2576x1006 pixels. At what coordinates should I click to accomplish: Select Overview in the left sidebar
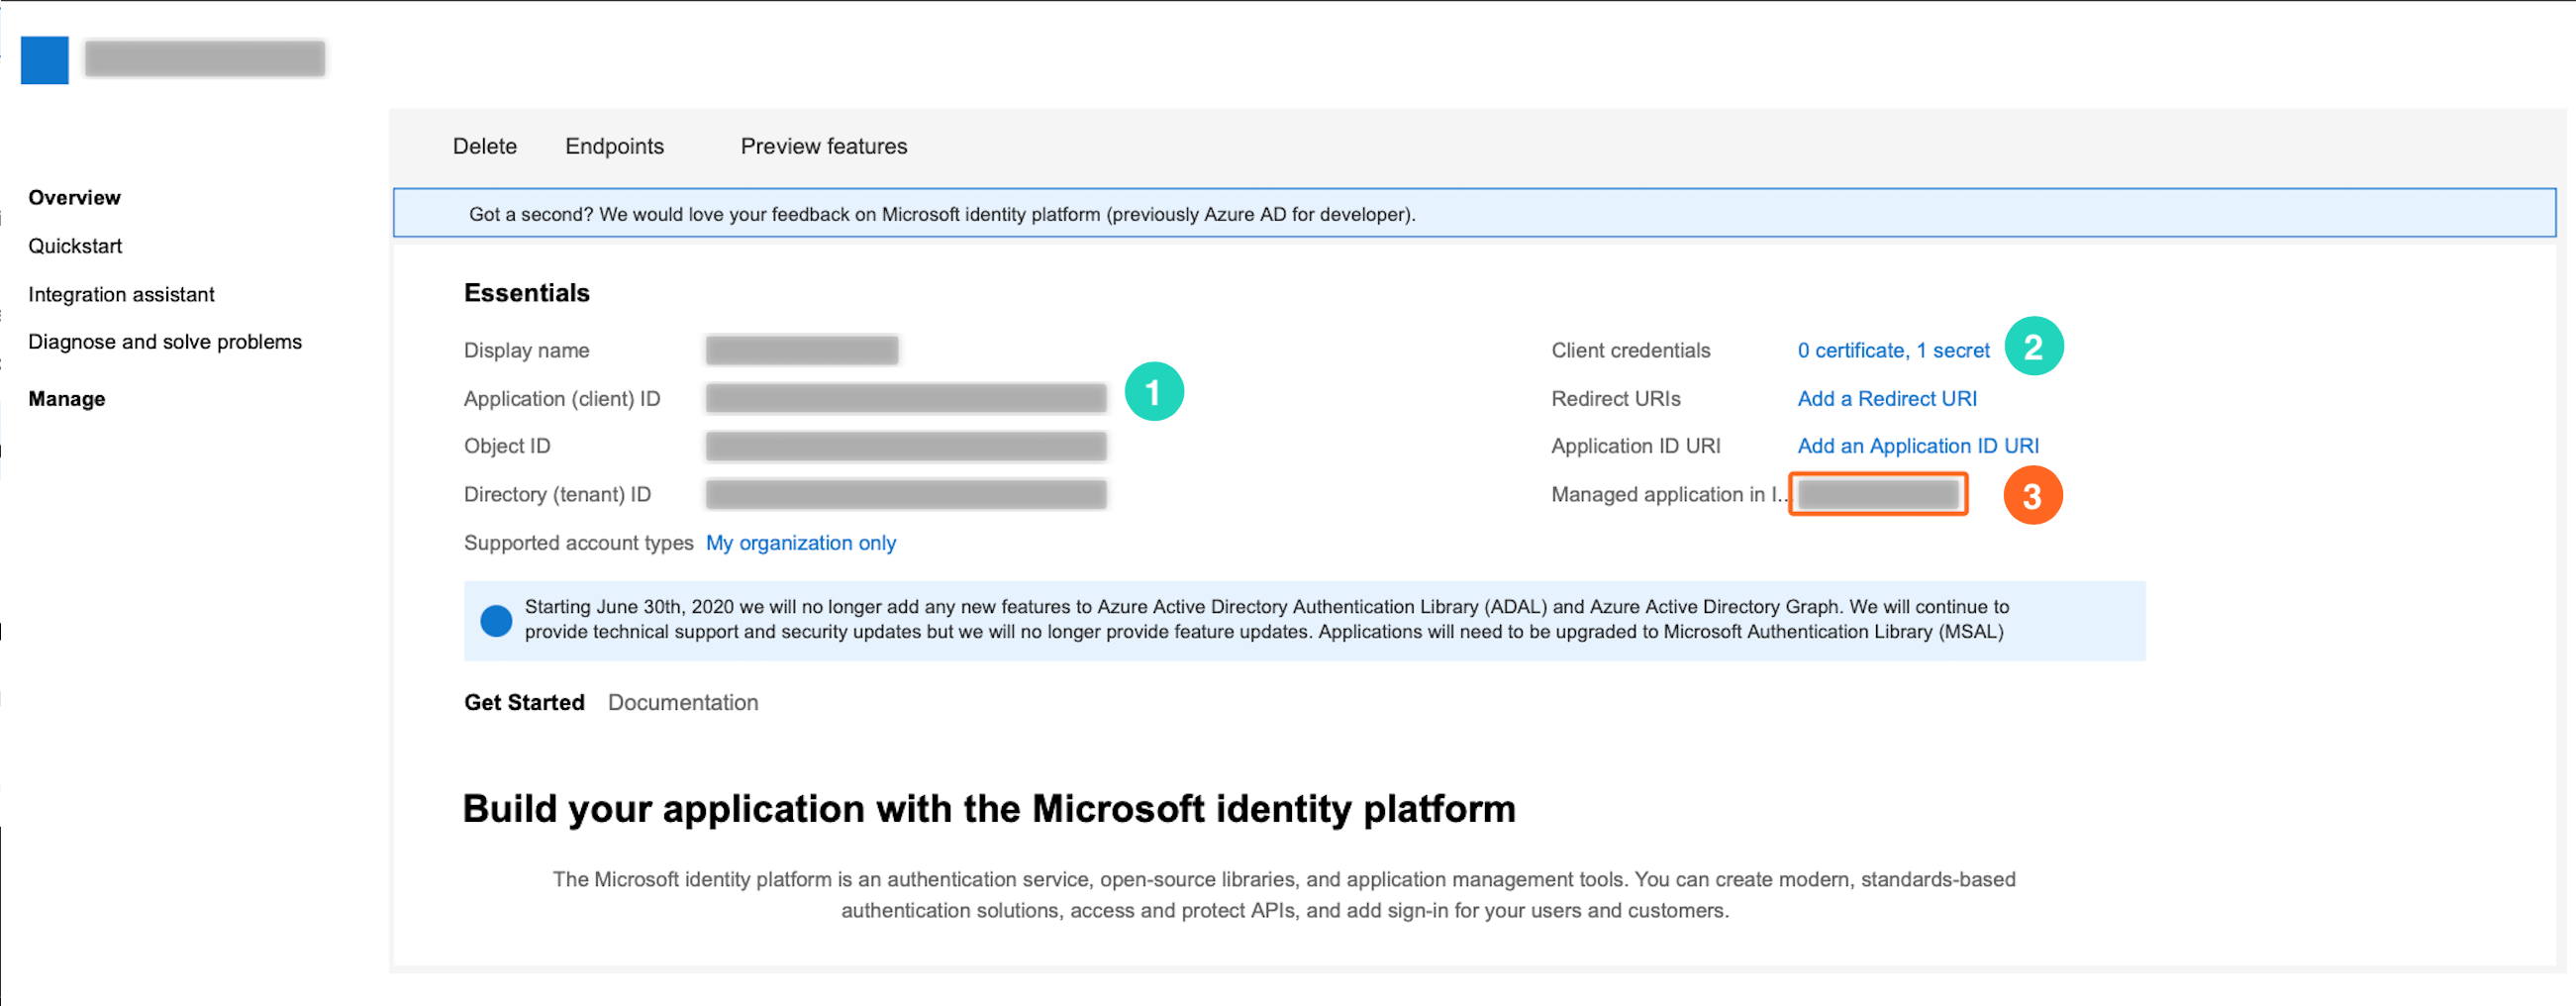(74, 197)
